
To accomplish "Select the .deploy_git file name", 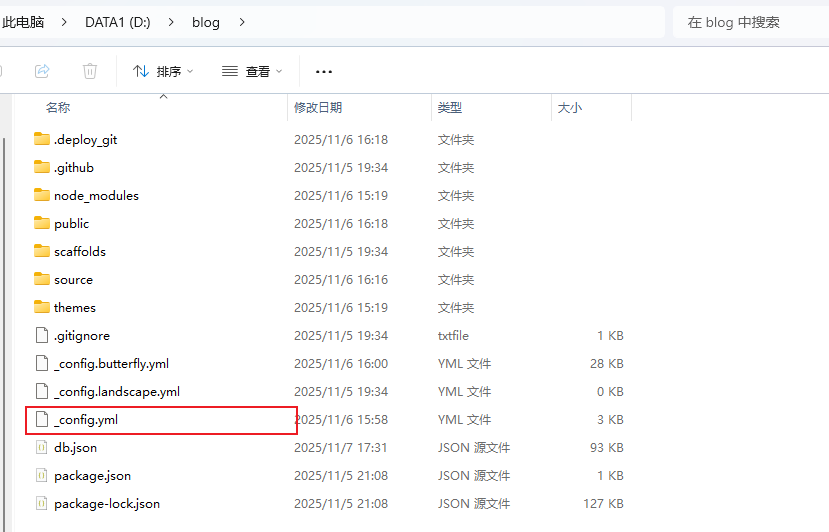I will (x=85, y=140).
